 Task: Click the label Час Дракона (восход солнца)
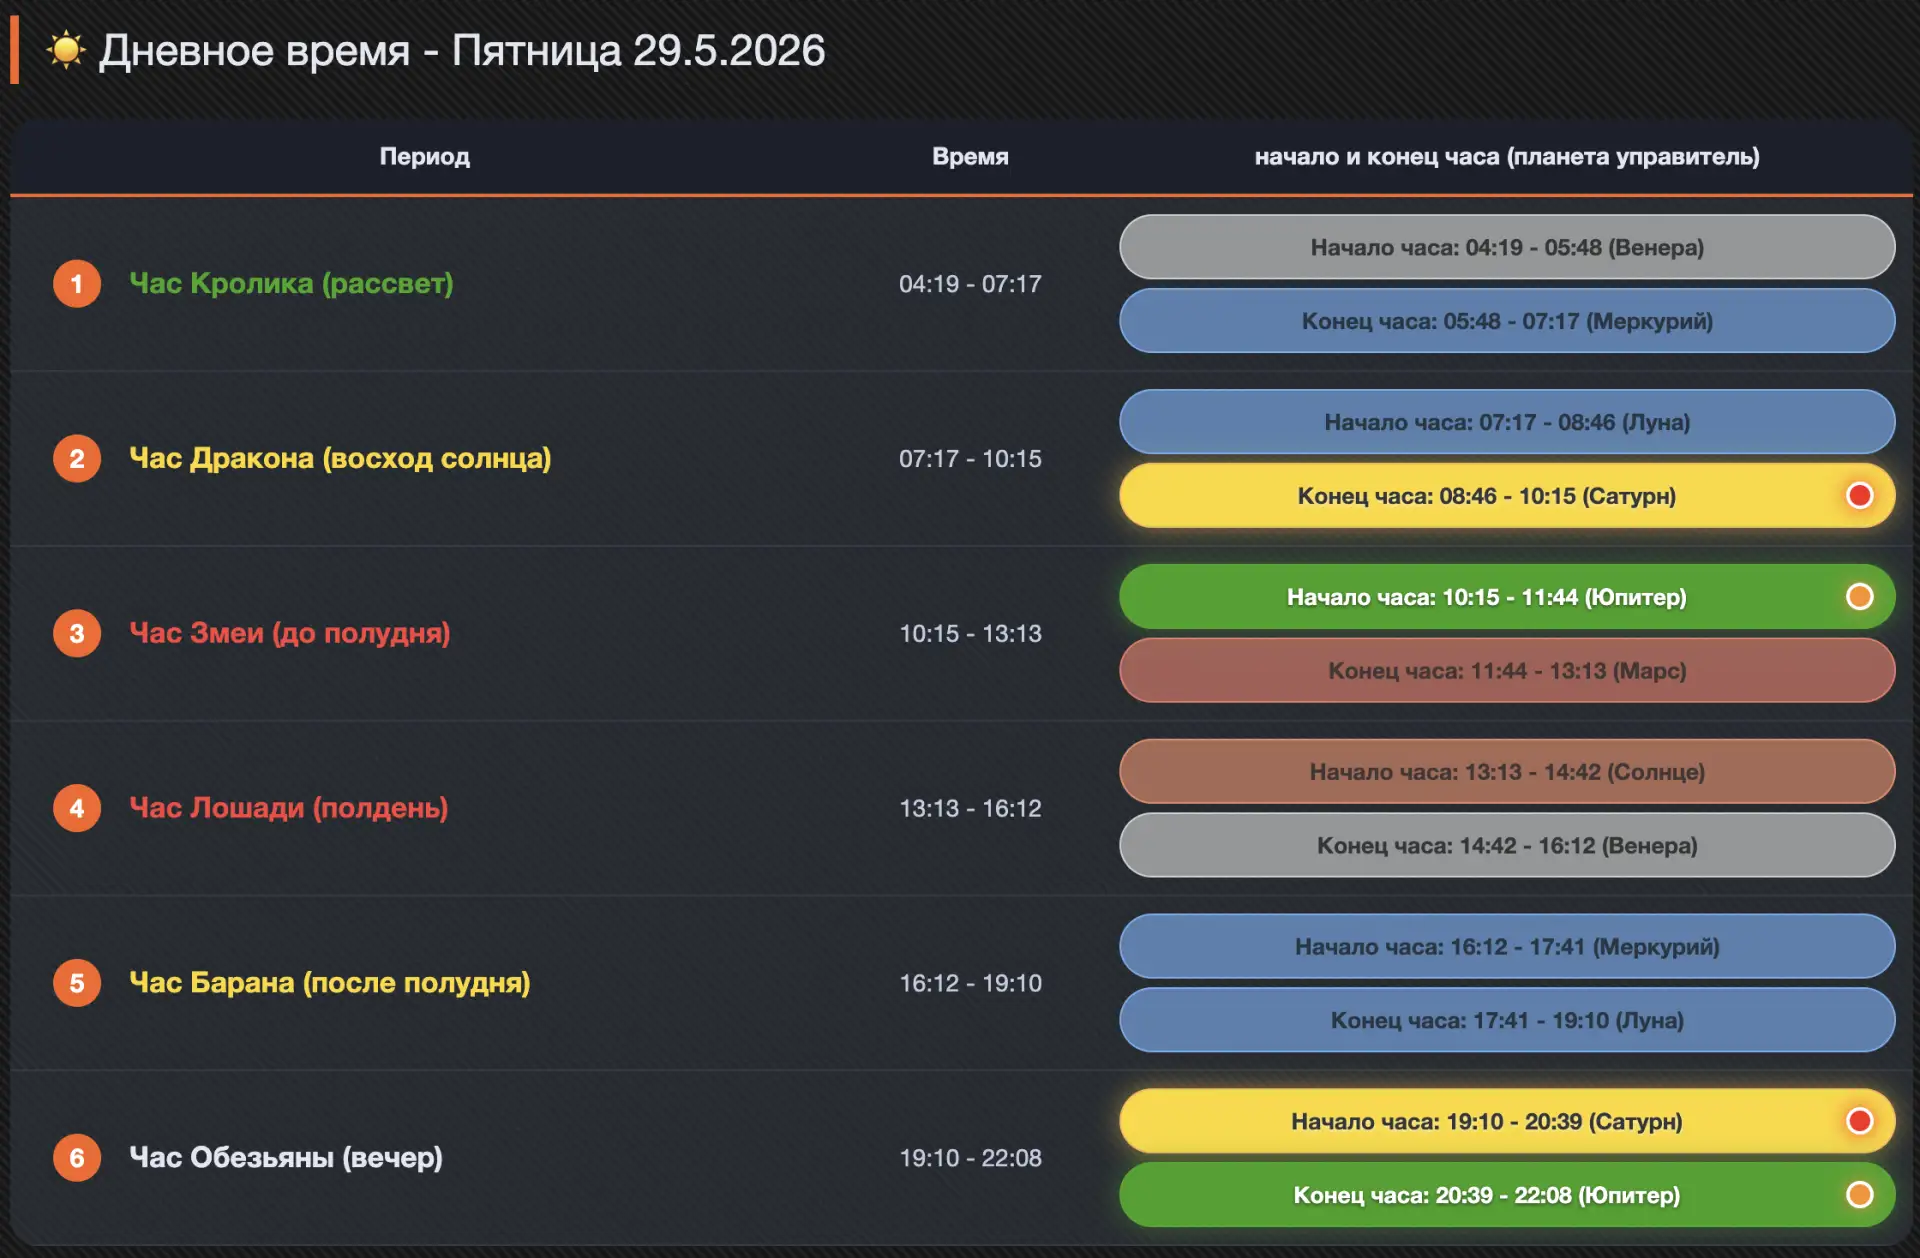click(x=340, y=459)
